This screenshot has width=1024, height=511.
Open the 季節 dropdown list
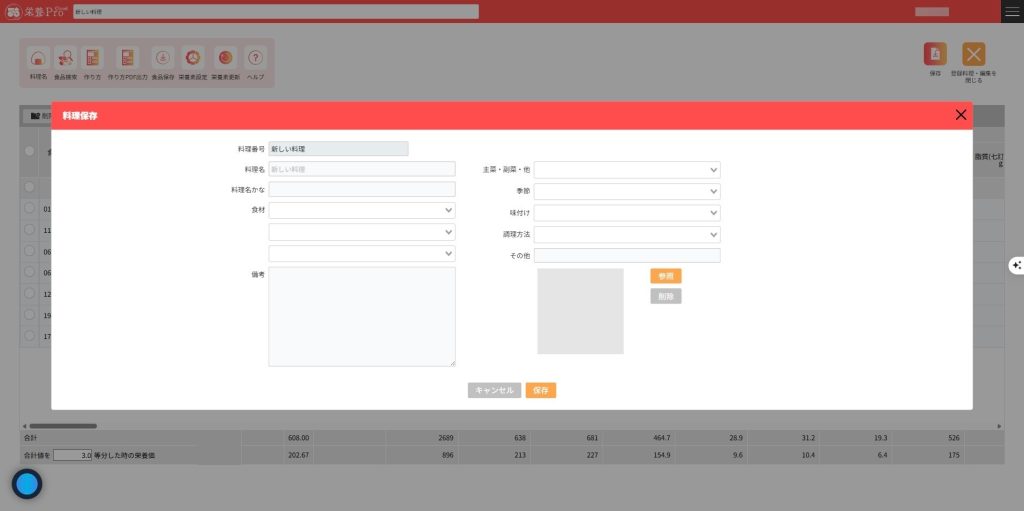[x=627, y=191]
